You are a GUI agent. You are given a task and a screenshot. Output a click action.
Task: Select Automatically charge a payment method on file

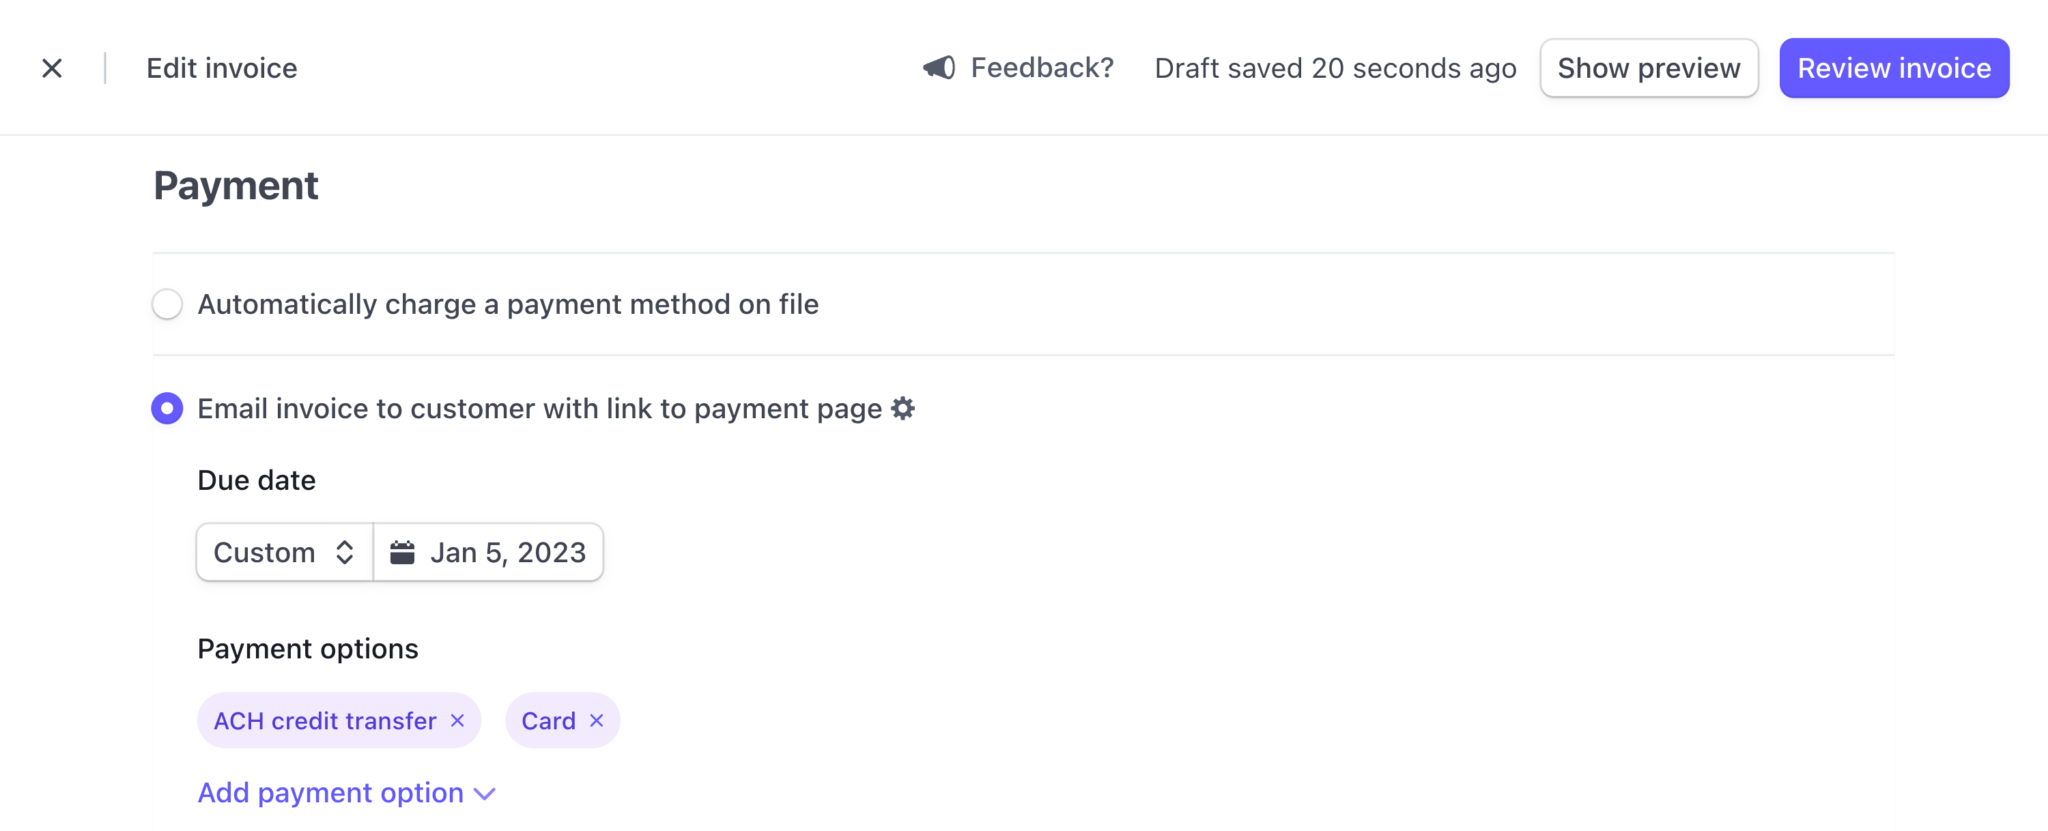pos(167,304)
